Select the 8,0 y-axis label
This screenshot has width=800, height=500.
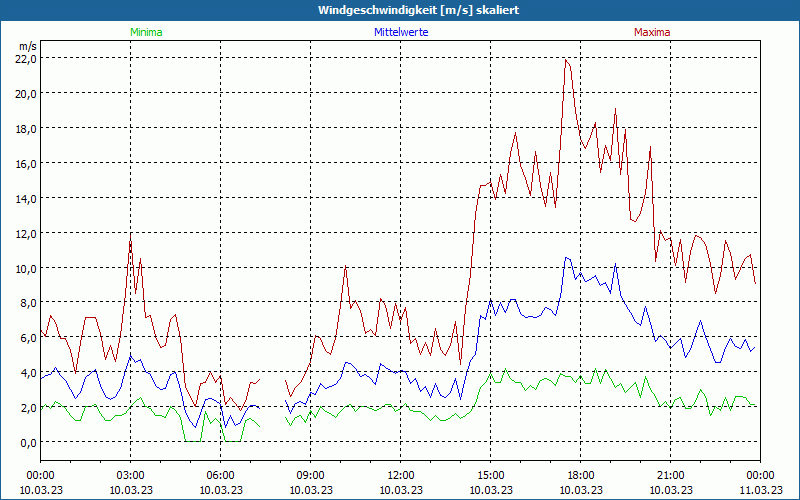tap(28, 303)
